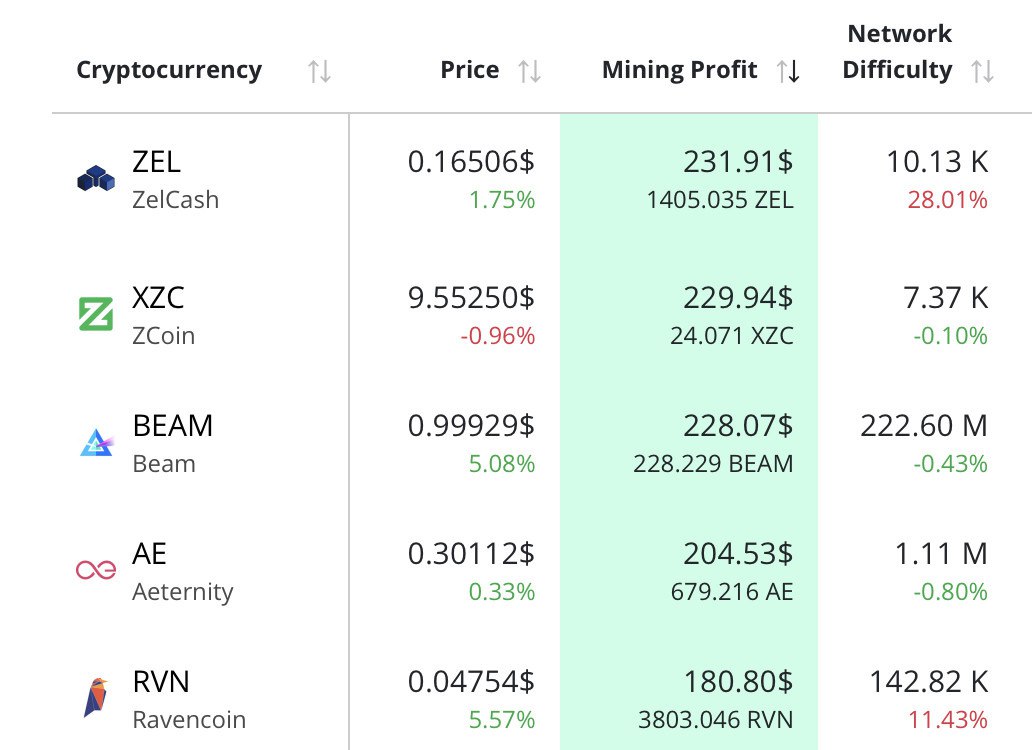Open the ZEL coin name link

pos(157,162)
